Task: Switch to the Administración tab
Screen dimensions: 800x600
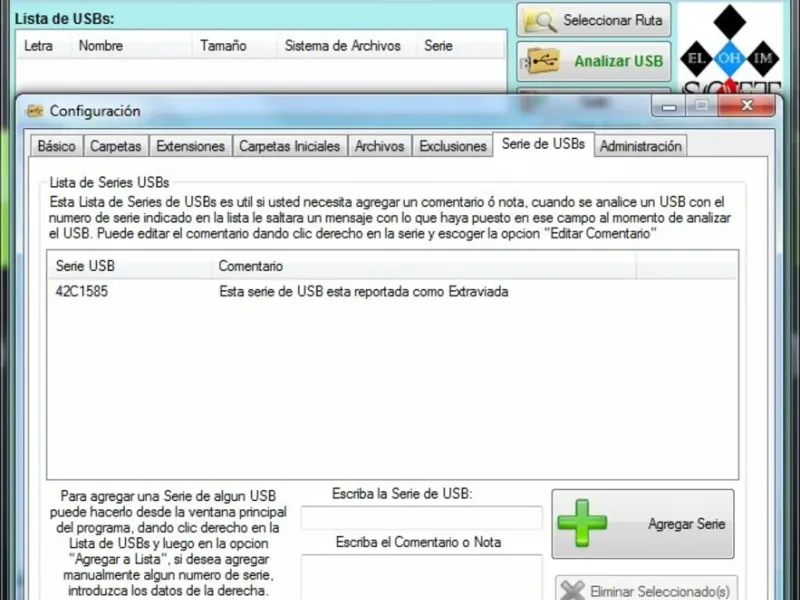Action: pos(640,146)
